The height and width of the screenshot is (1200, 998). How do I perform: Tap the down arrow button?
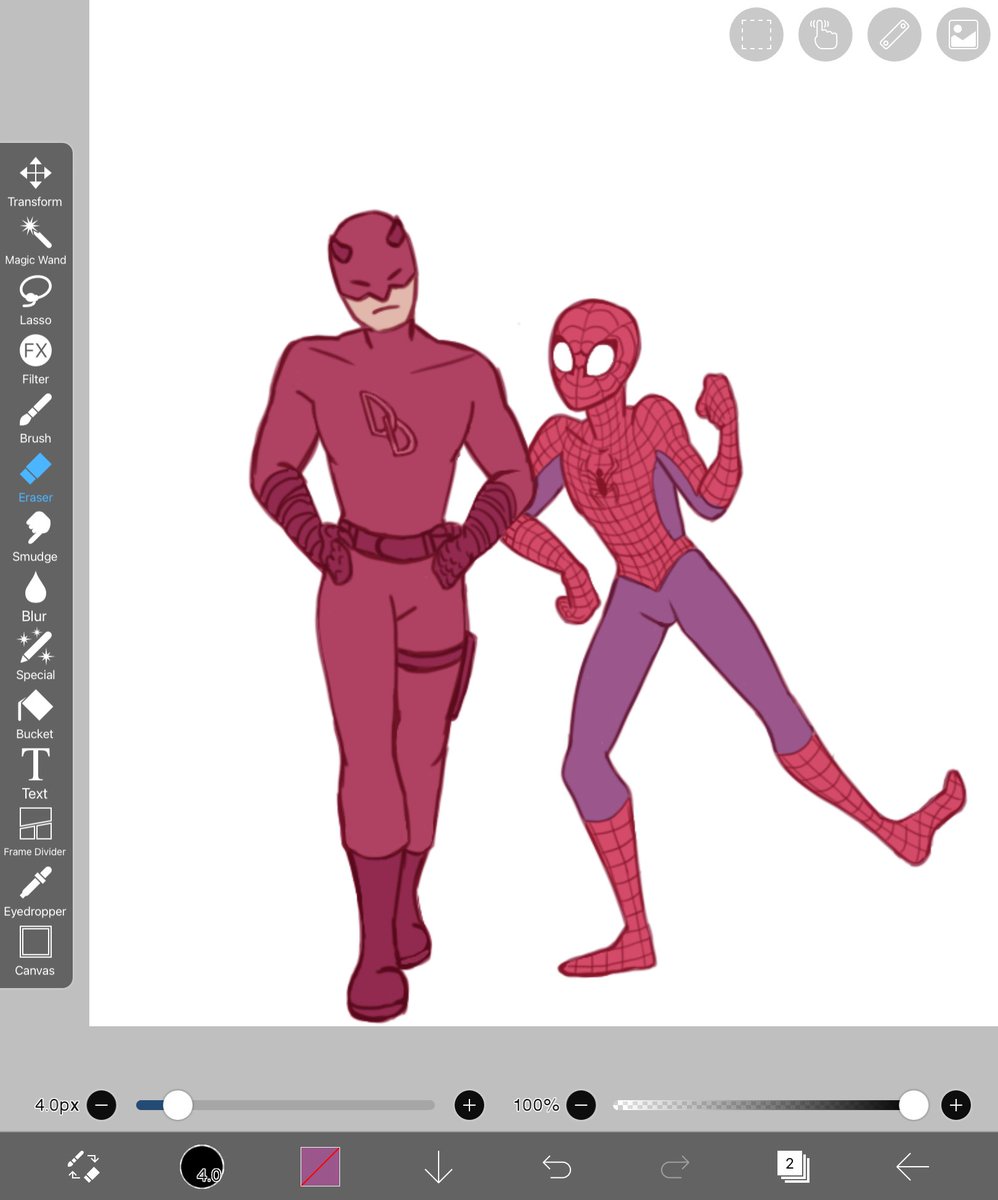coord(438,1166)
